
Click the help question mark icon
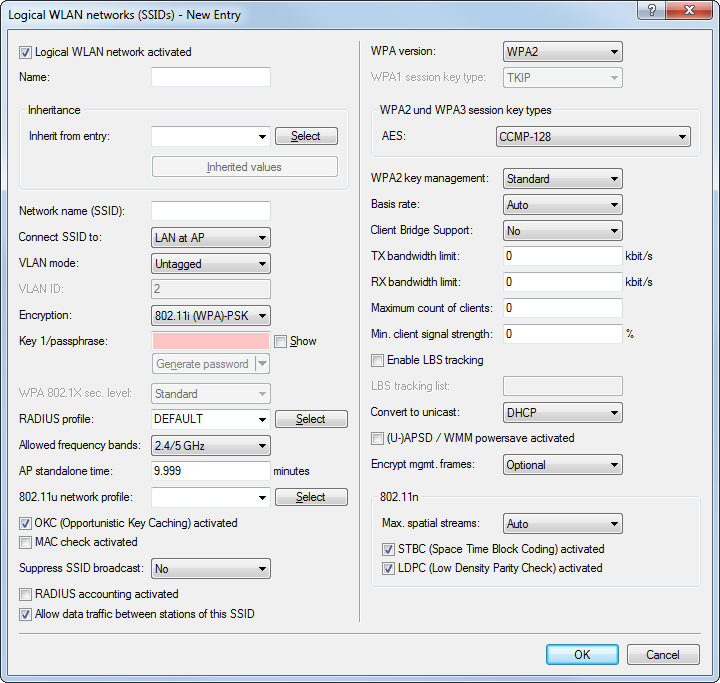pyautogui.click(x=652, y=13)
